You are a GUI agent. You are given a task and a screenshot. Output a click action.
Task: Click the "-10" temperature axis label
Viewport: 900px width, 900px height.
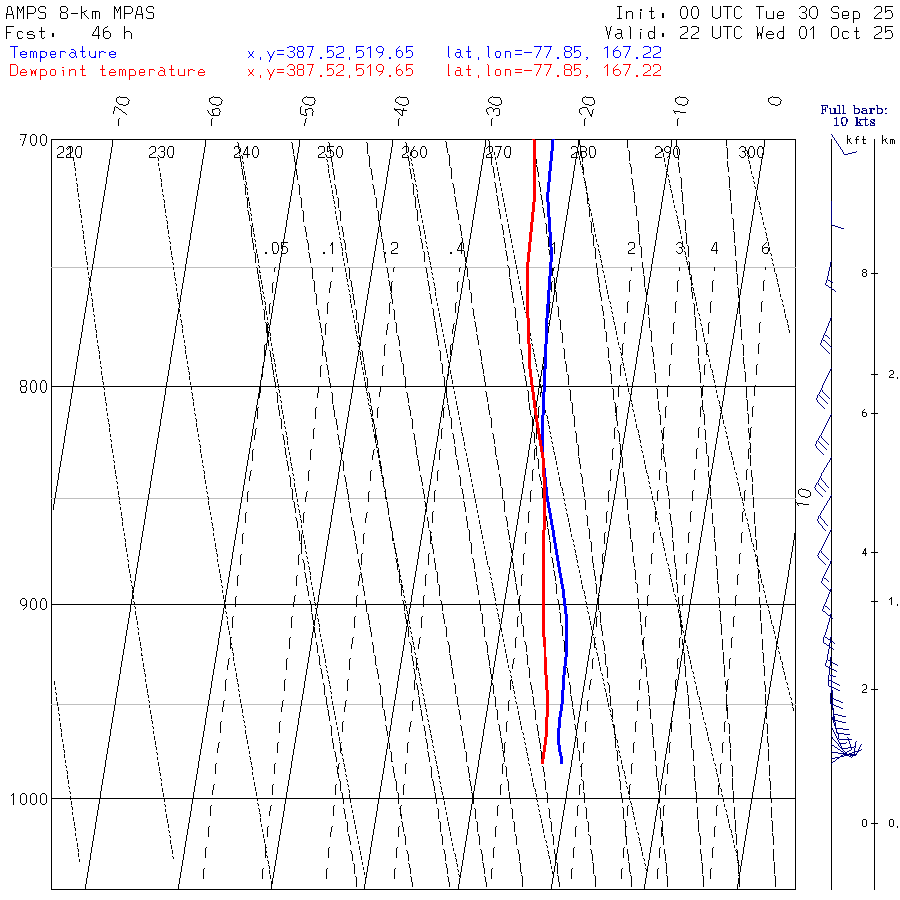point(681,111)
